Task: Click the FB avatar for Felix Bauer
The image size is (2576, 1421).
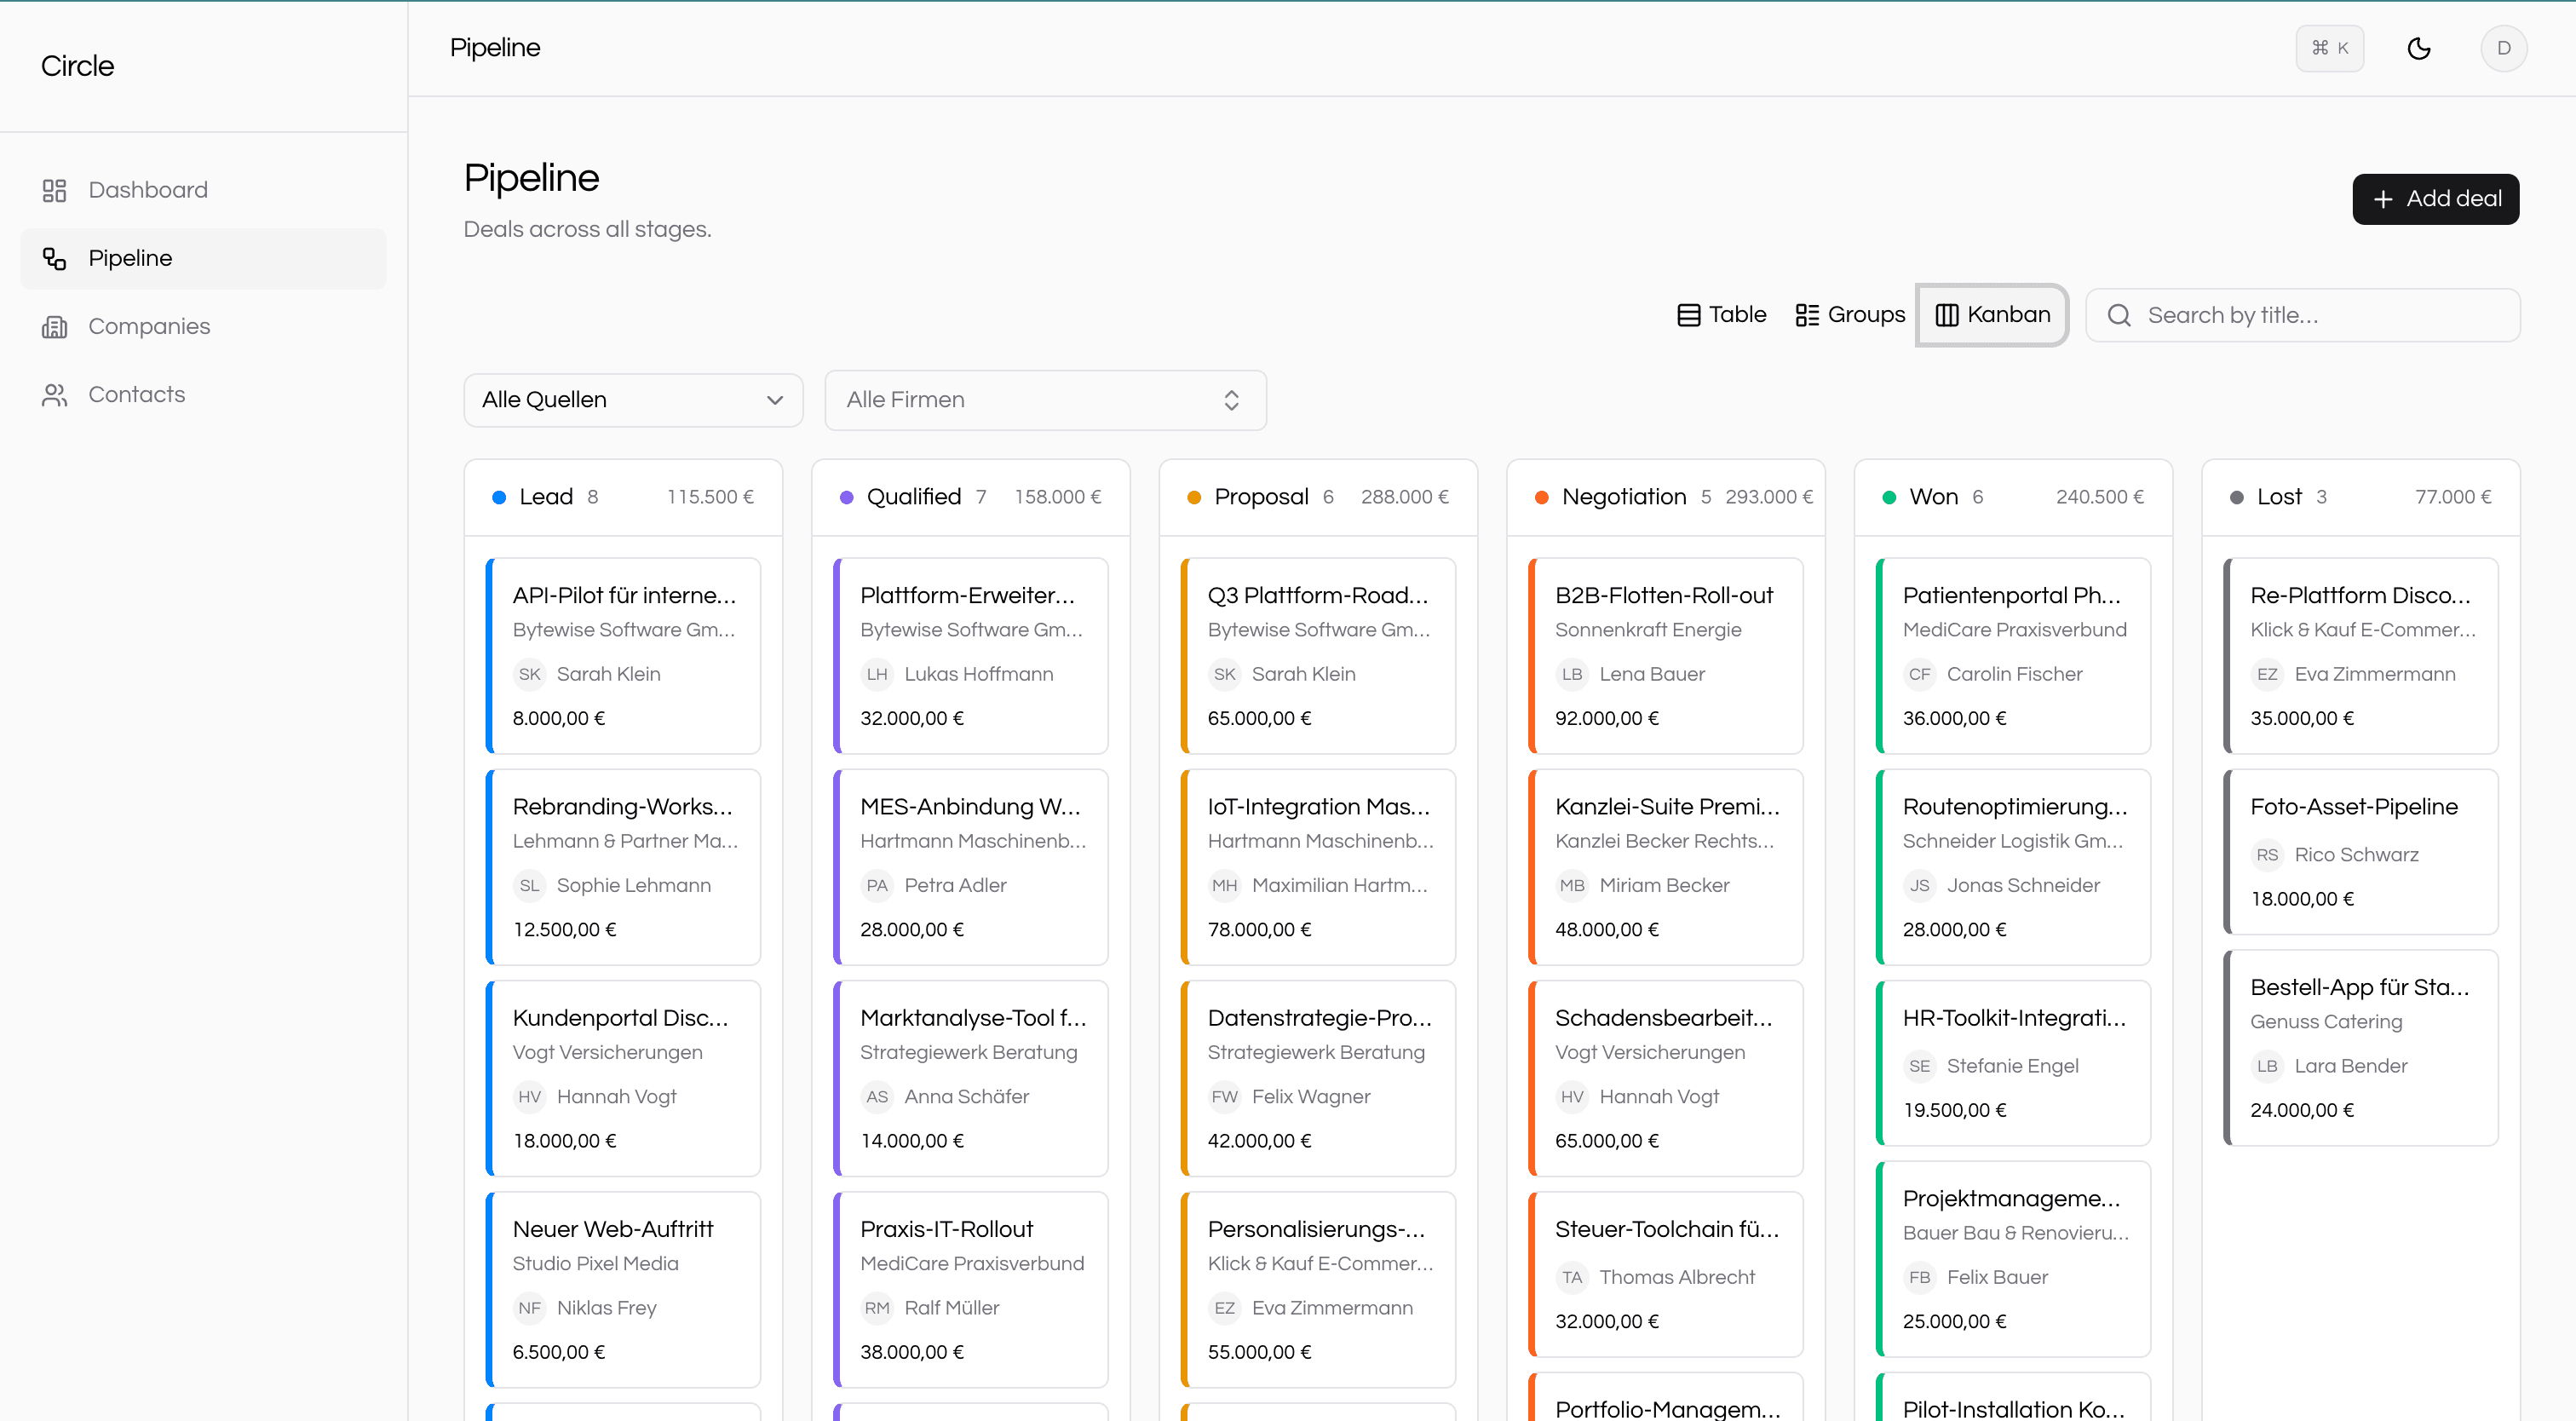Action: coord(1919,1277)
